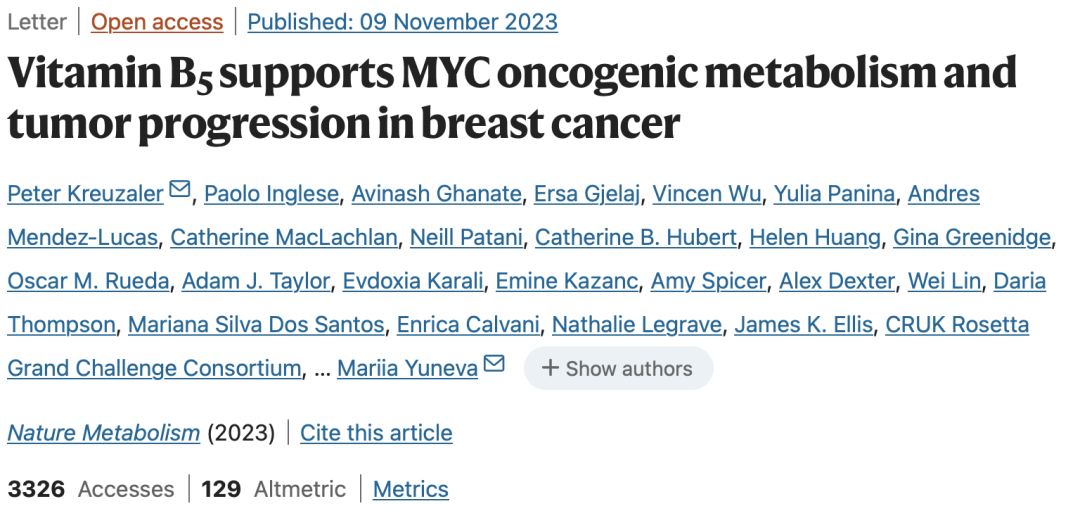This screenshot has width=1080, height=518.
Task: Click envelope icon beside Mariia Yuneva
Action: pos(494,364)
